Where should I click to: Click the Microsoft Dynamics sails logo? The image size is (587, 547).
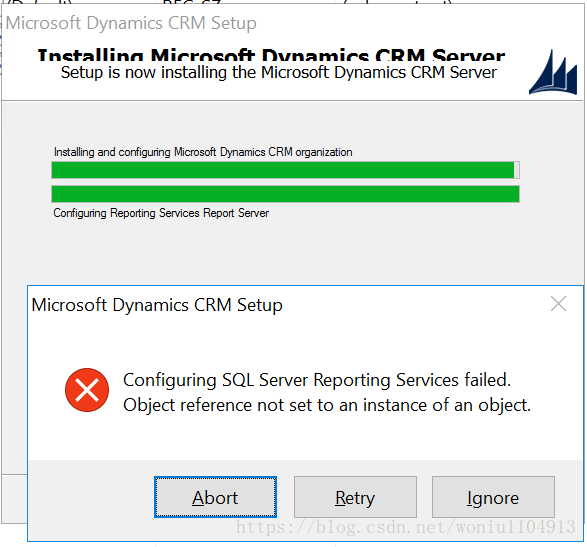point(553,72)
